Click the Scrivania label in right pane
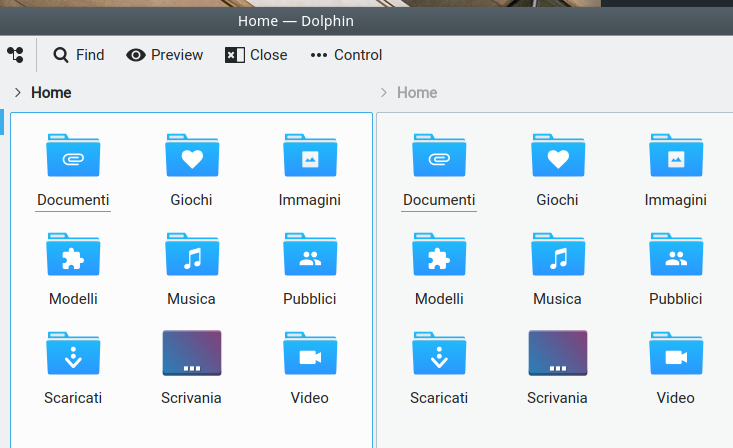Screen dimensions: 733x448 557,398
